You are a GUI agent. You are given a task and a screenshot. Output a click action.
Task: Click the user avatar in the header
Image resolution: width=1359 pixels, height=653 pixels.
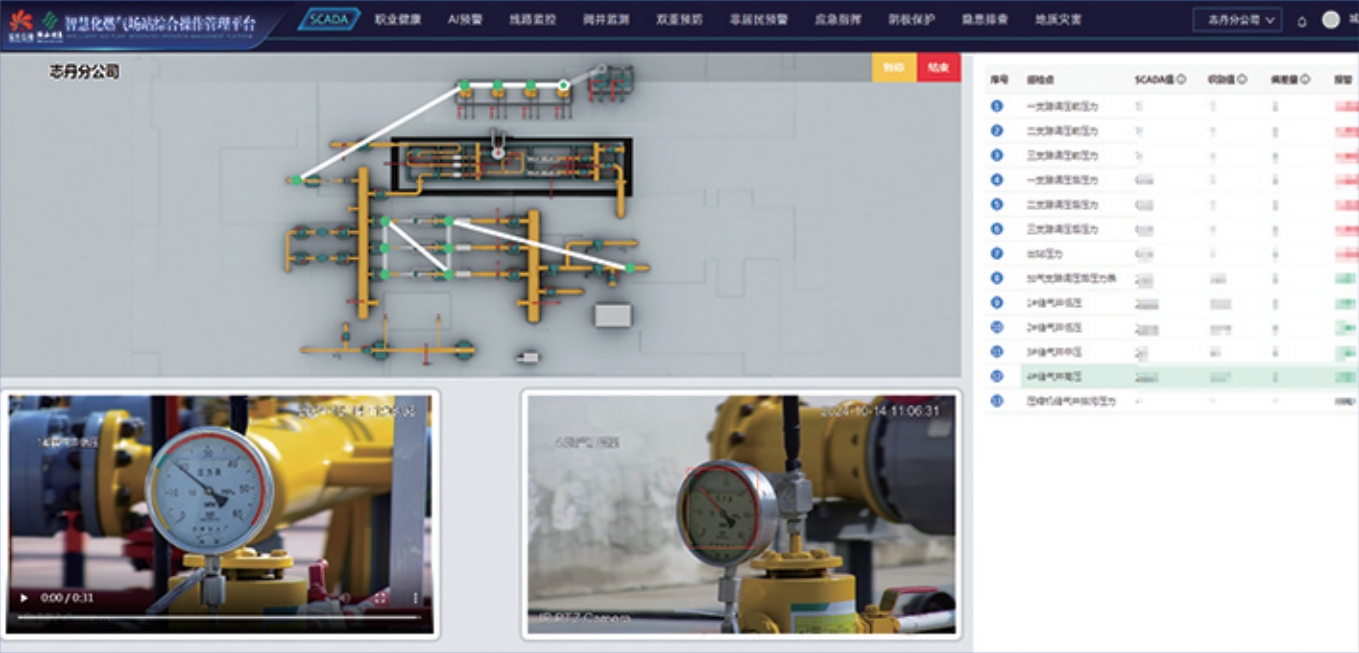(x=1330, y=20)
